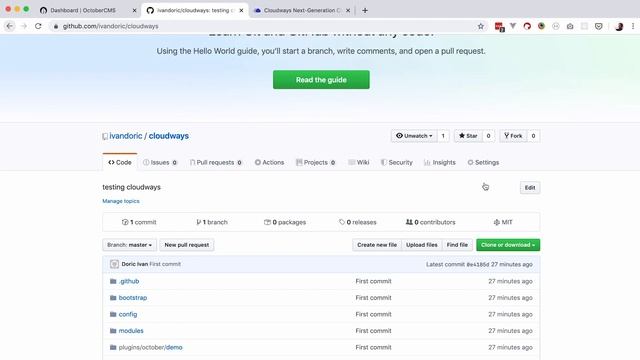Fork the repository

513,136
